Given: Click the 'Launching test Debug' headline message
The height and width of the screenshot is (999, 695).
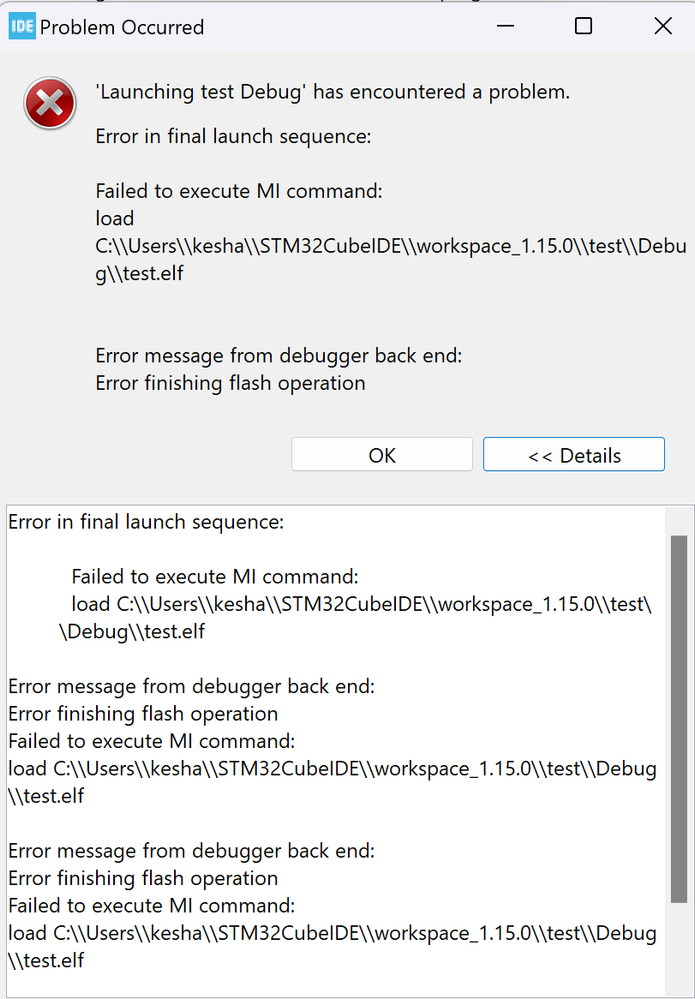Looking at the screenshot, I should [x=332, y=92].
